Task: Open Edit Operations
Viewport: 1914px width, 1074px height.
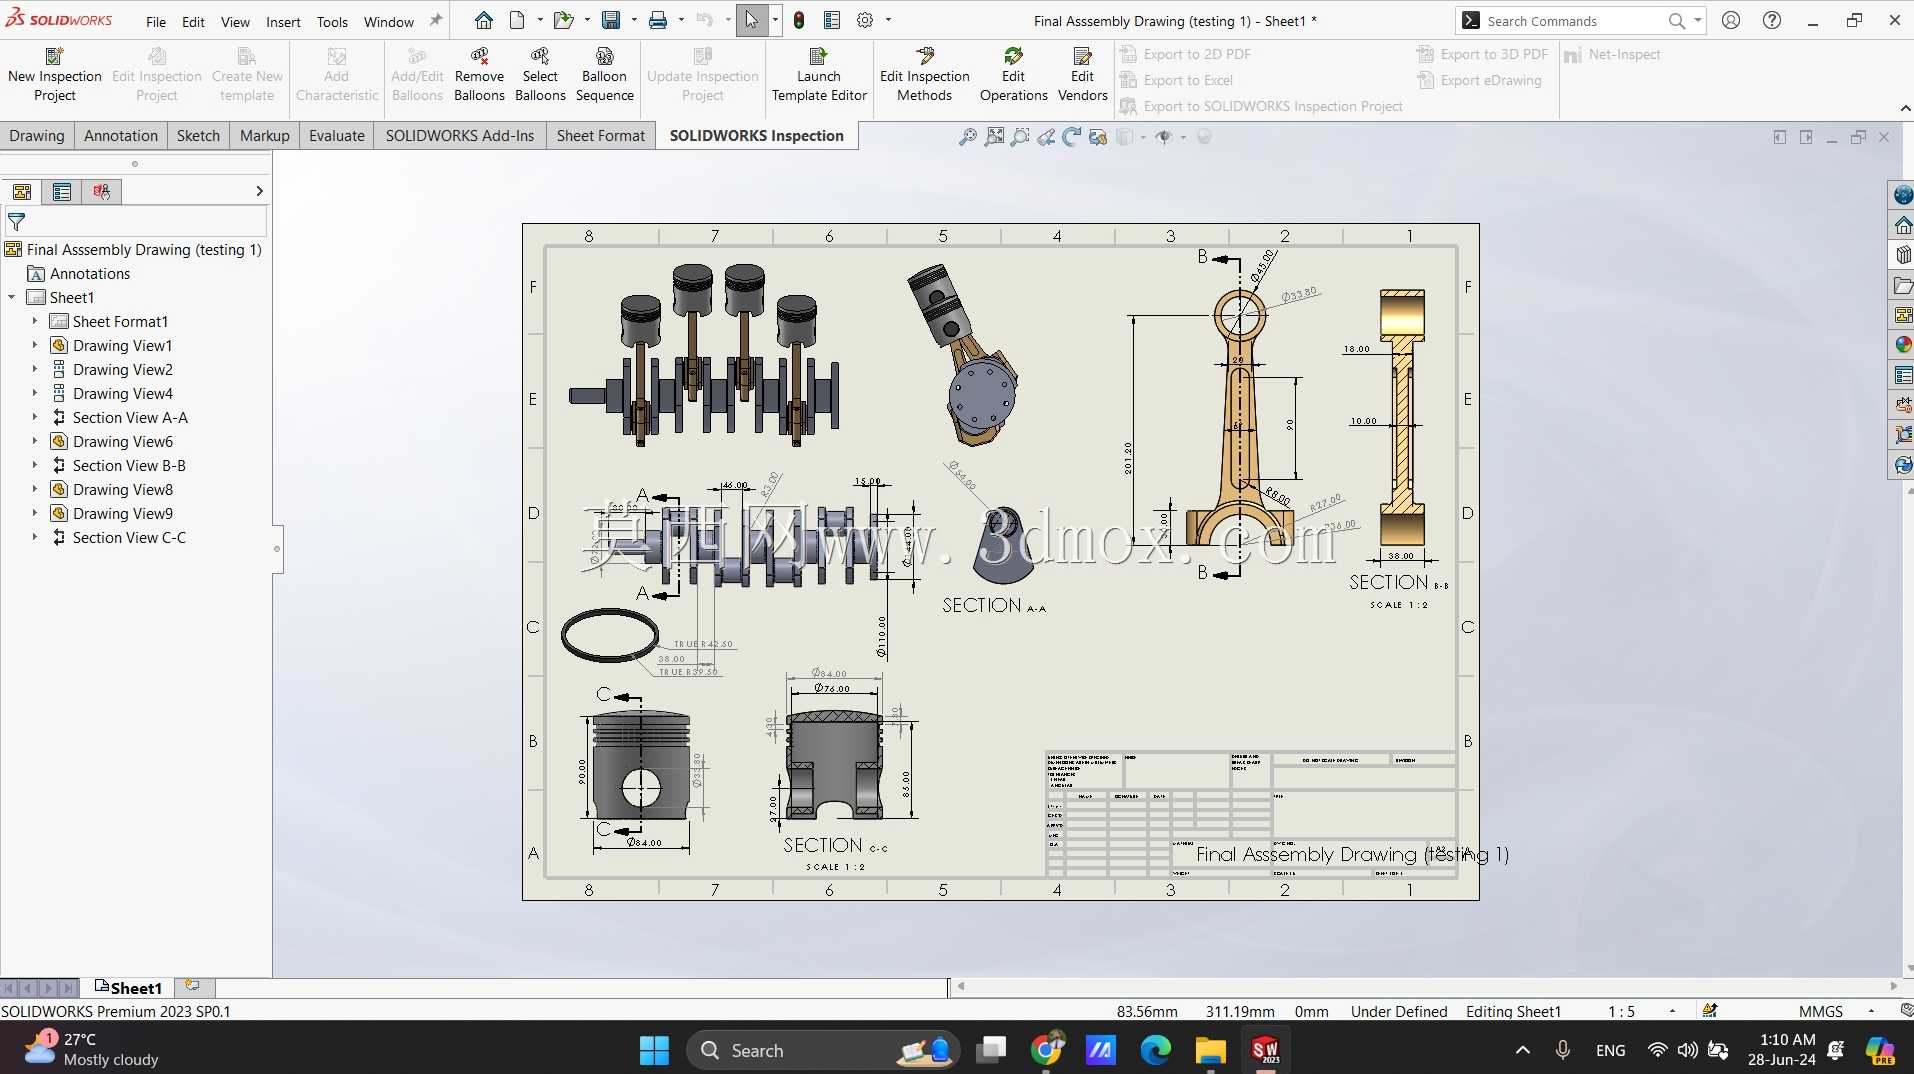Action: (1013, 75)
